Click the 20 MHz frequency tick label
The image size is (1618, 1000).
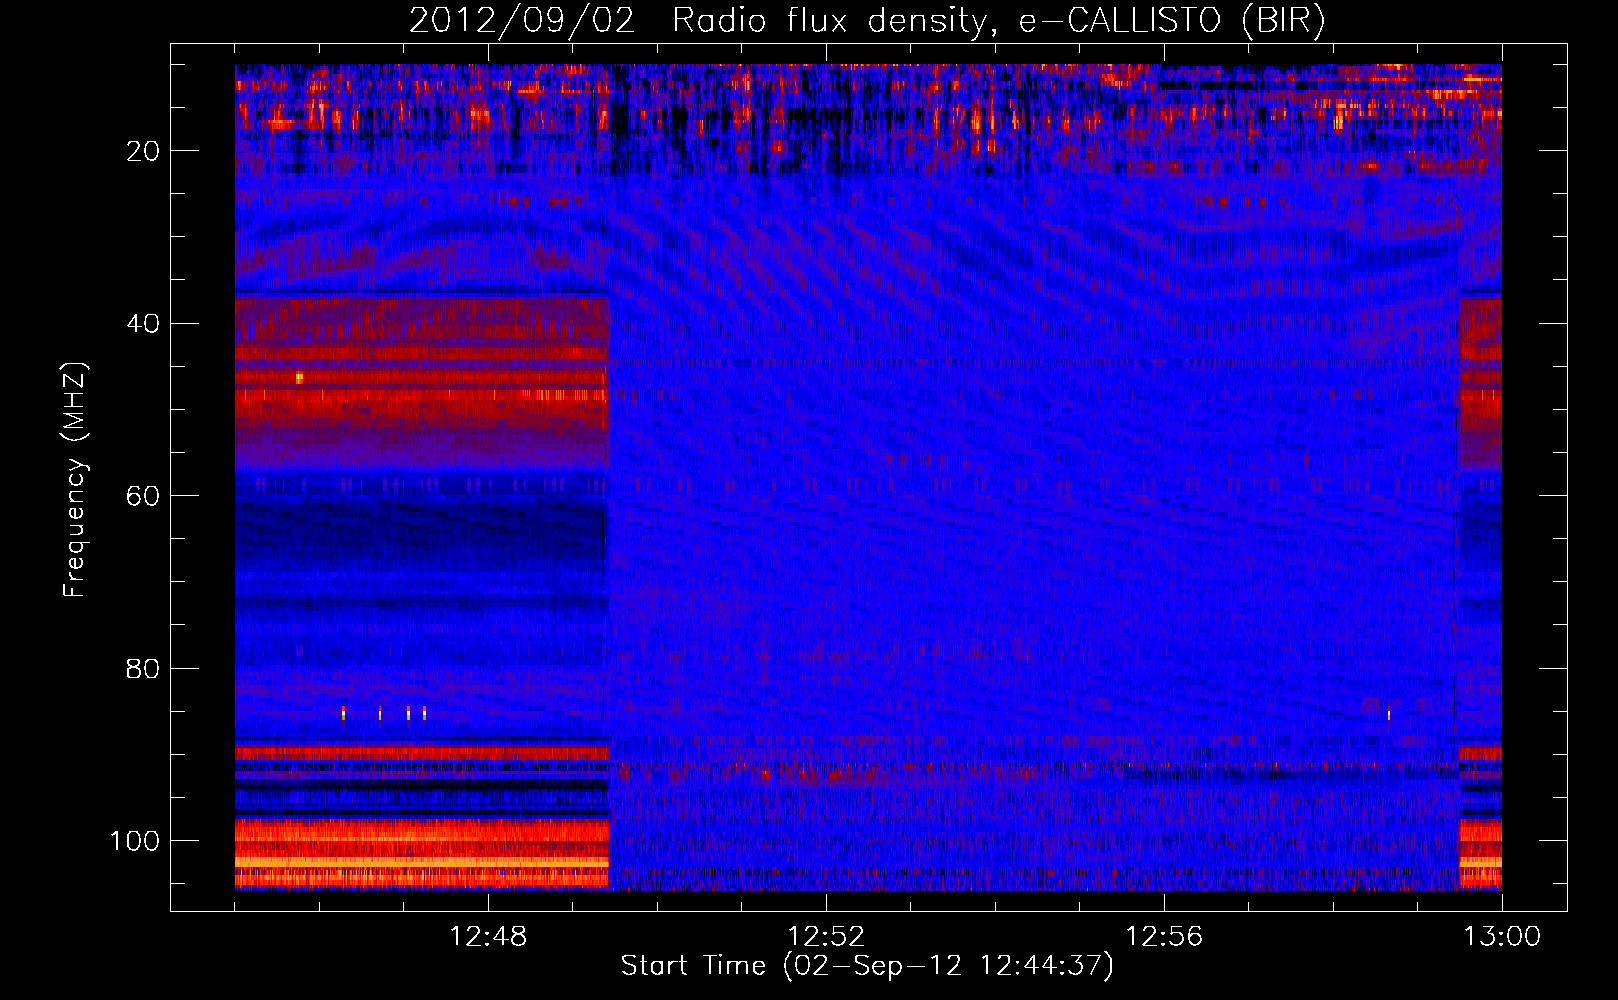(143, 151)
